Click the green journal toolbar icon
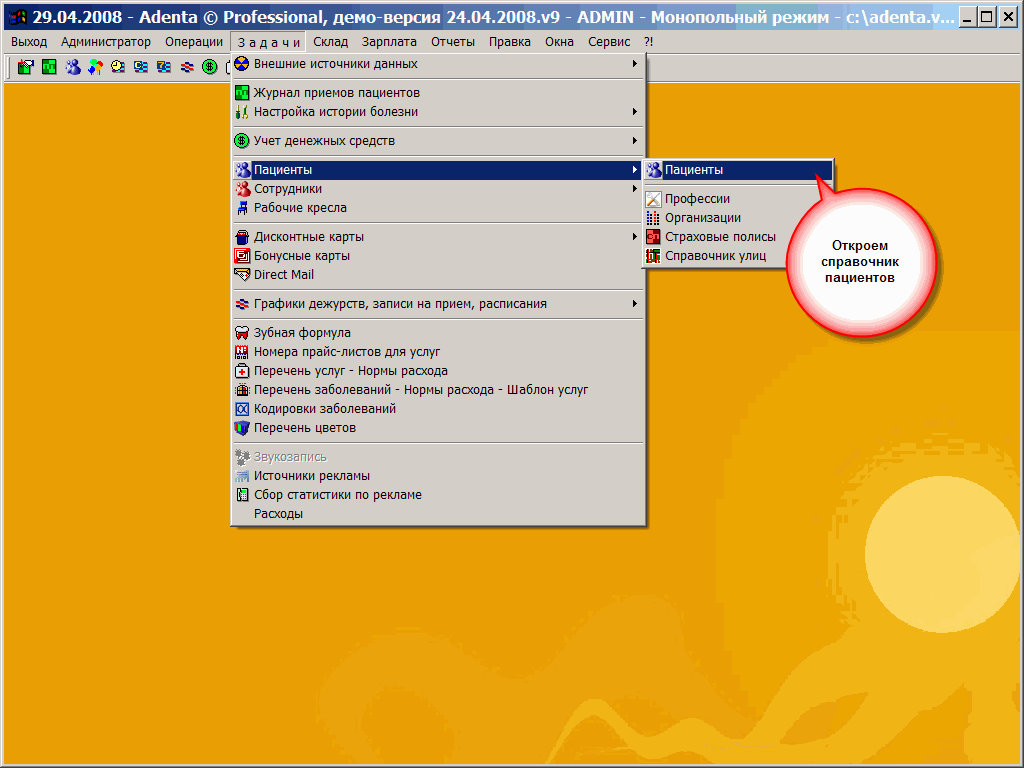Viewport: 1024px width, 768px height. click(x=49, y=67)
